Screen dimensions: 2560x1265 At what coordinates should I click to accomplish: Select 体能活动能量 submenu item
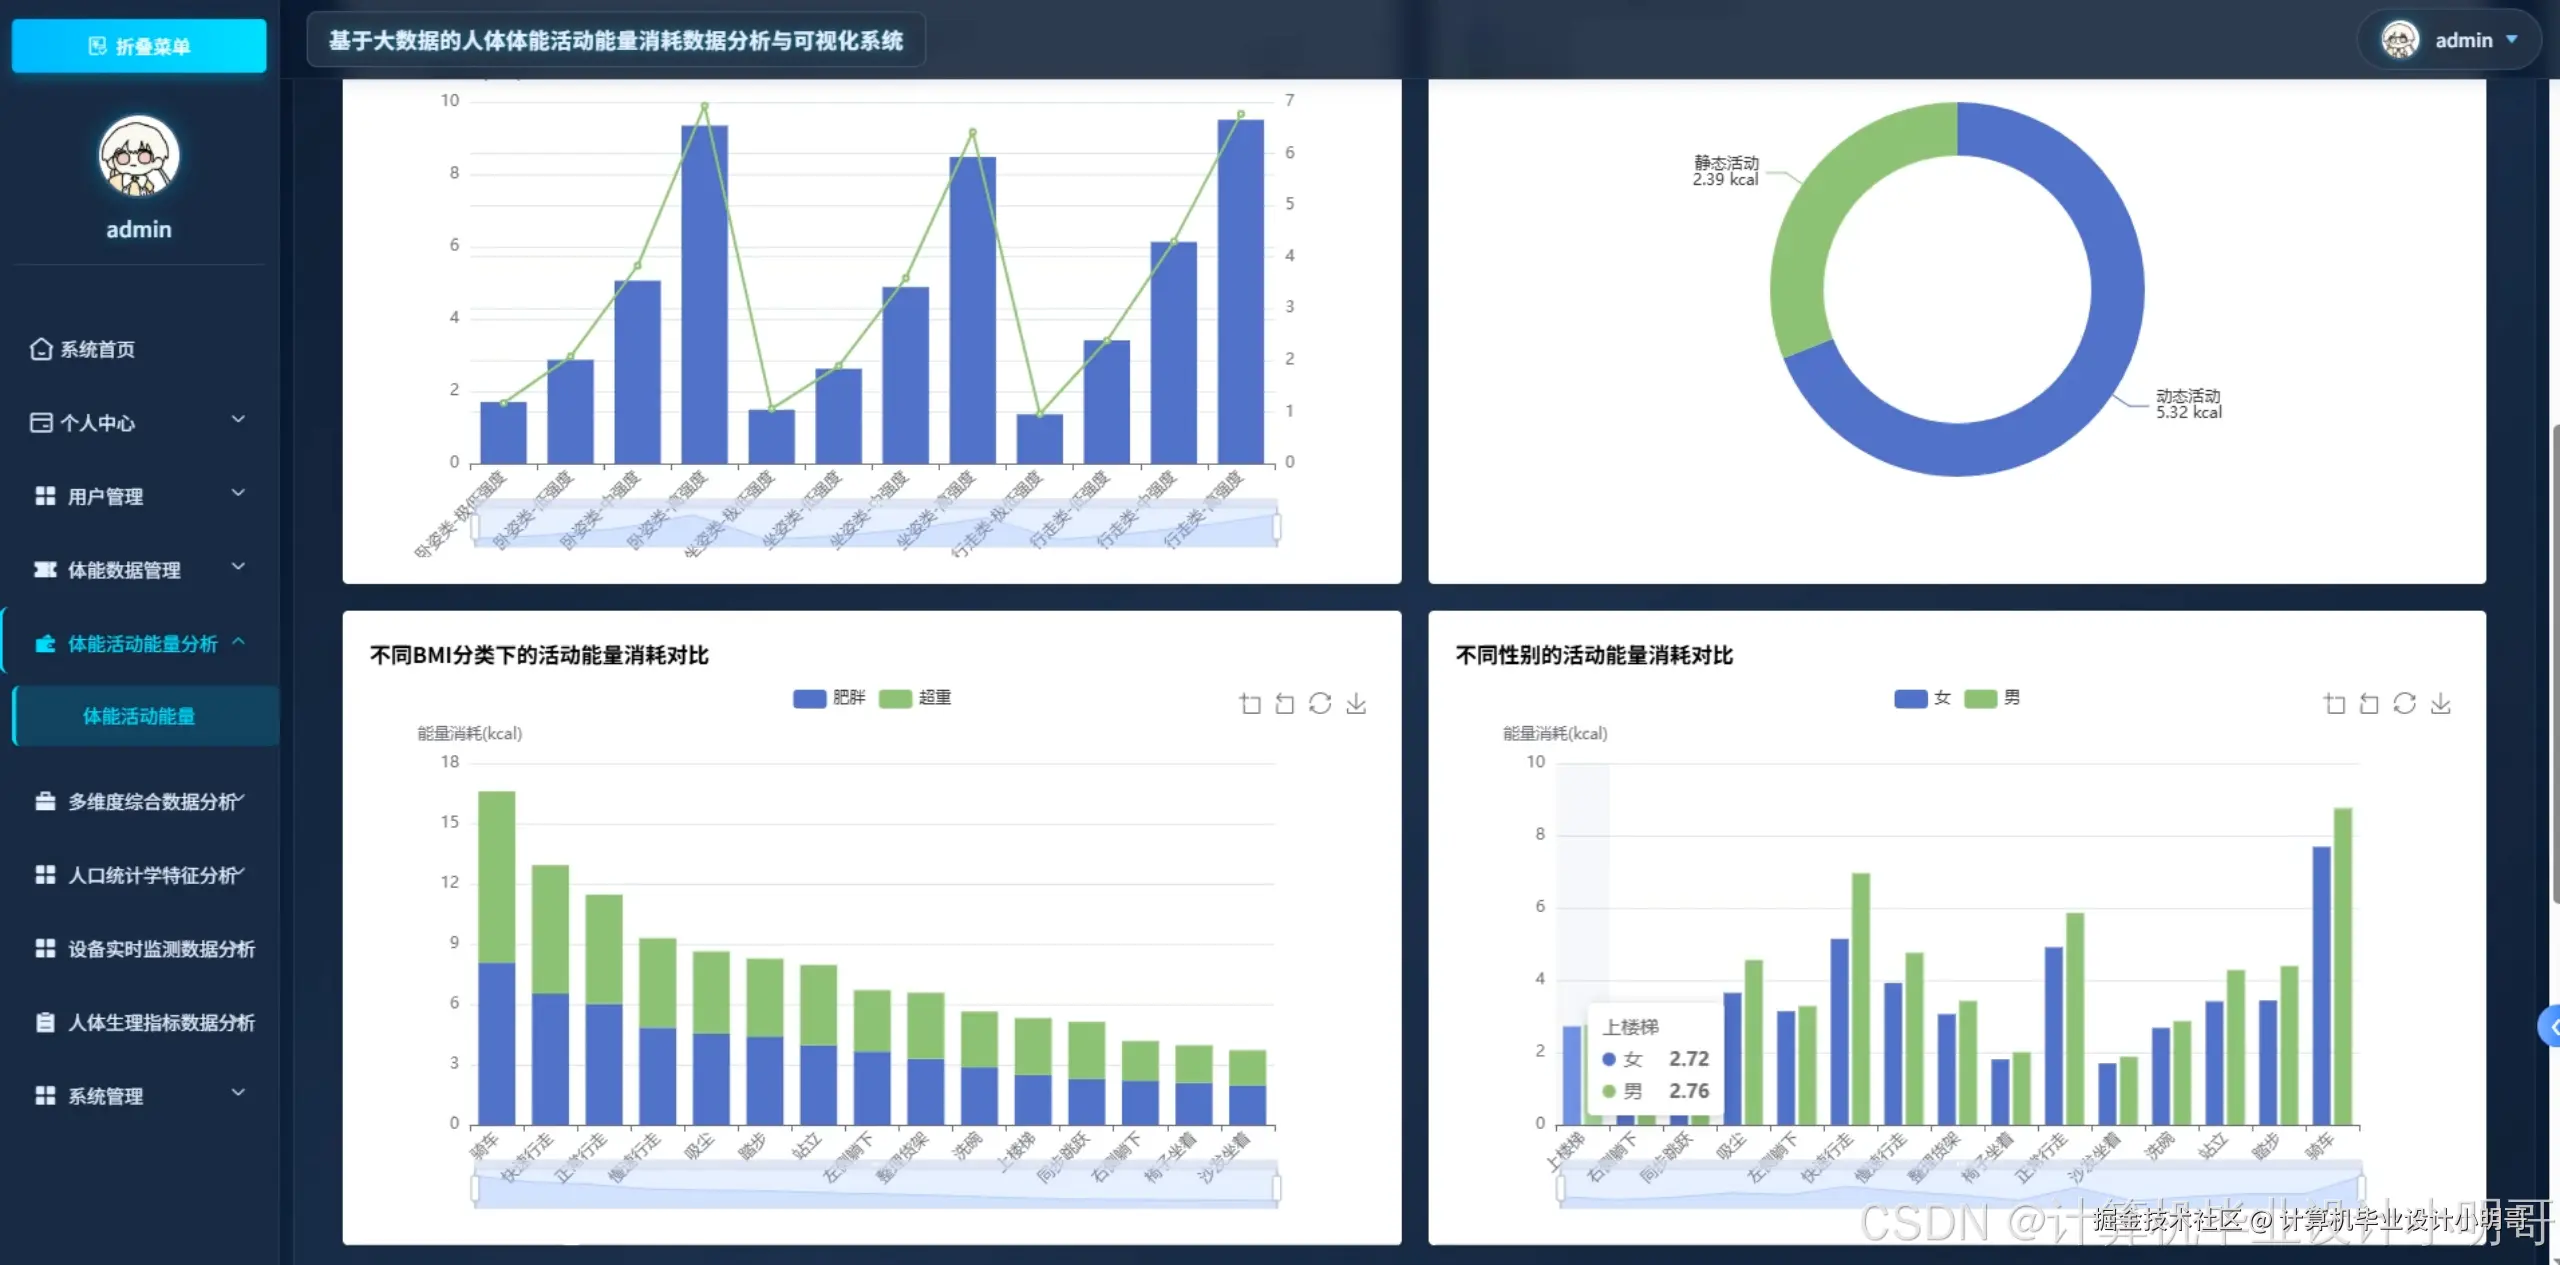(x=139, y=716)
